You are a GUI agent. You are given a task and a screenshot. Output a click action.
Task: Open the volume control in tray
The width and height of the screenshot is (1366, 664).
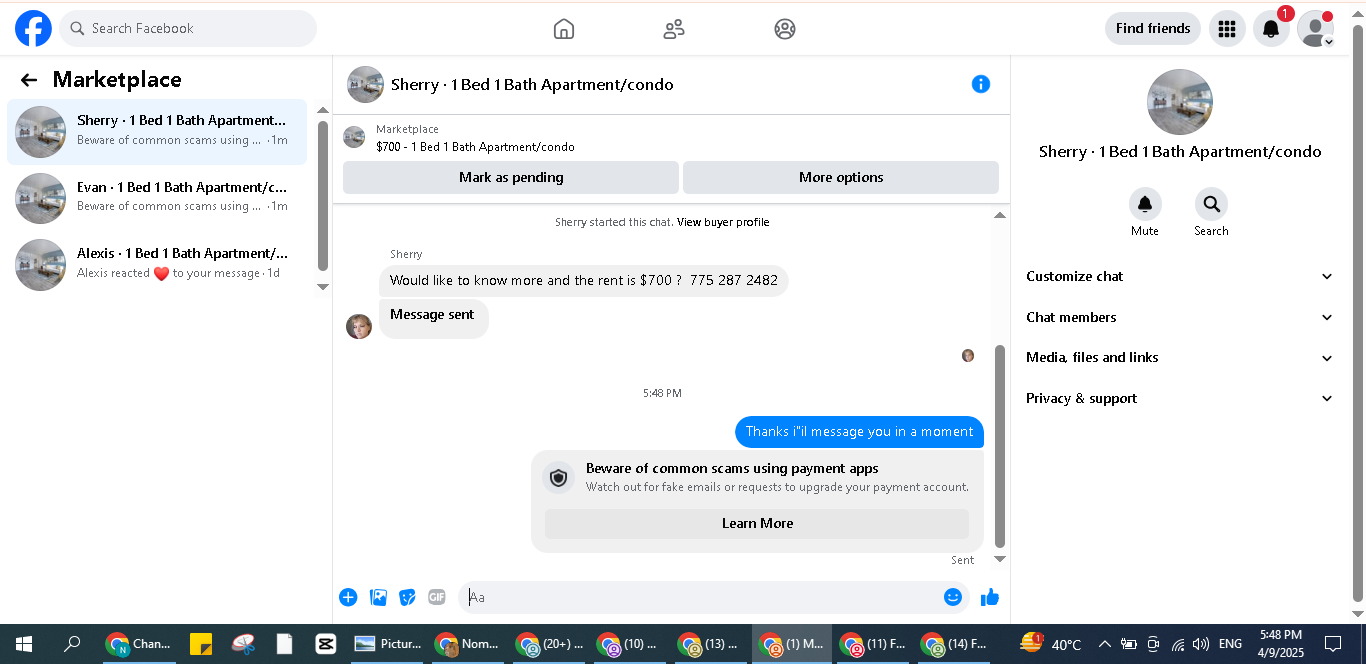[x=1201, y=644]
